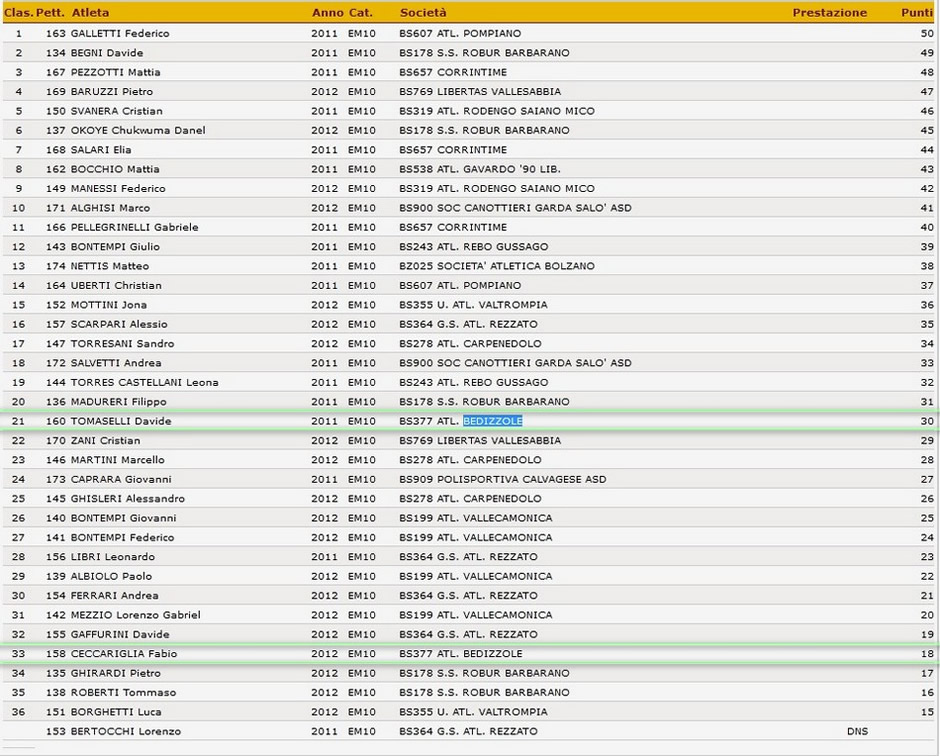Screen dimensions: 940x756
Task: Click MEZZIO Lorenzo Gabriel name
Action: (135, 615)
